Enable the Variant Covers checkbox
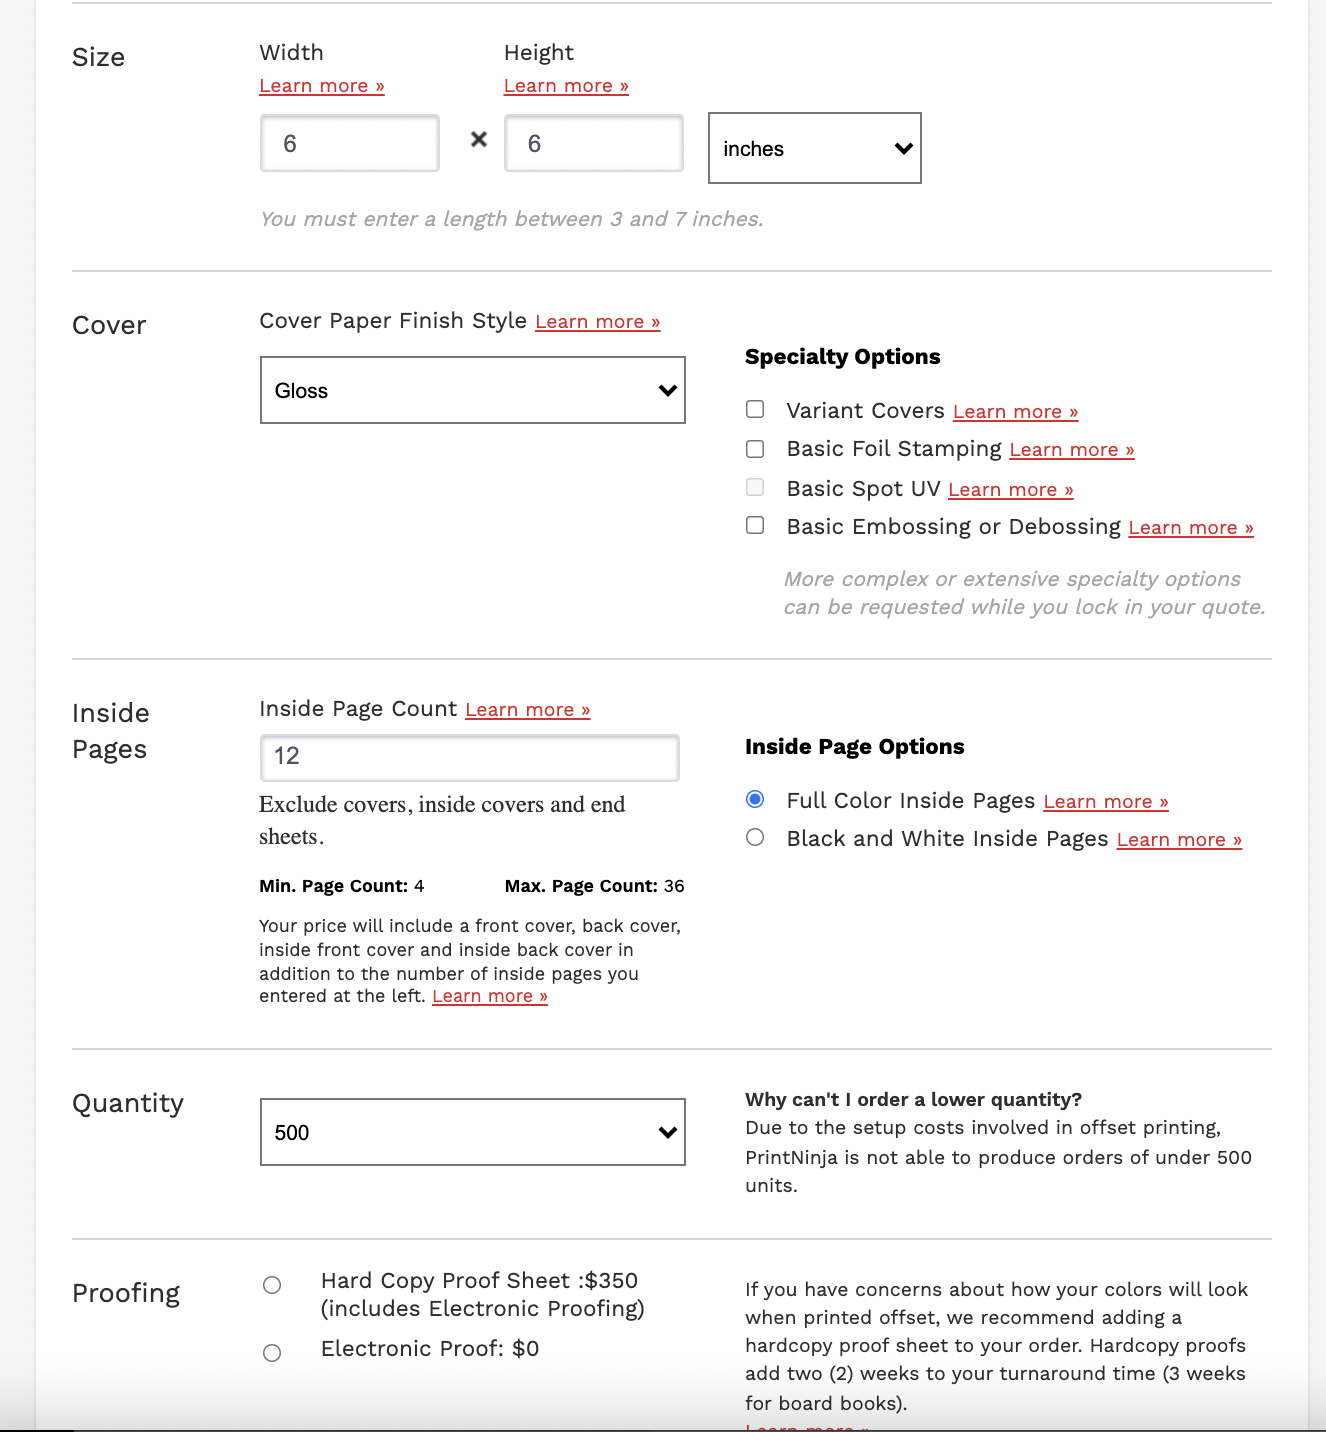Screen dimensions: 1326x1432 click(x=755, y=409)
